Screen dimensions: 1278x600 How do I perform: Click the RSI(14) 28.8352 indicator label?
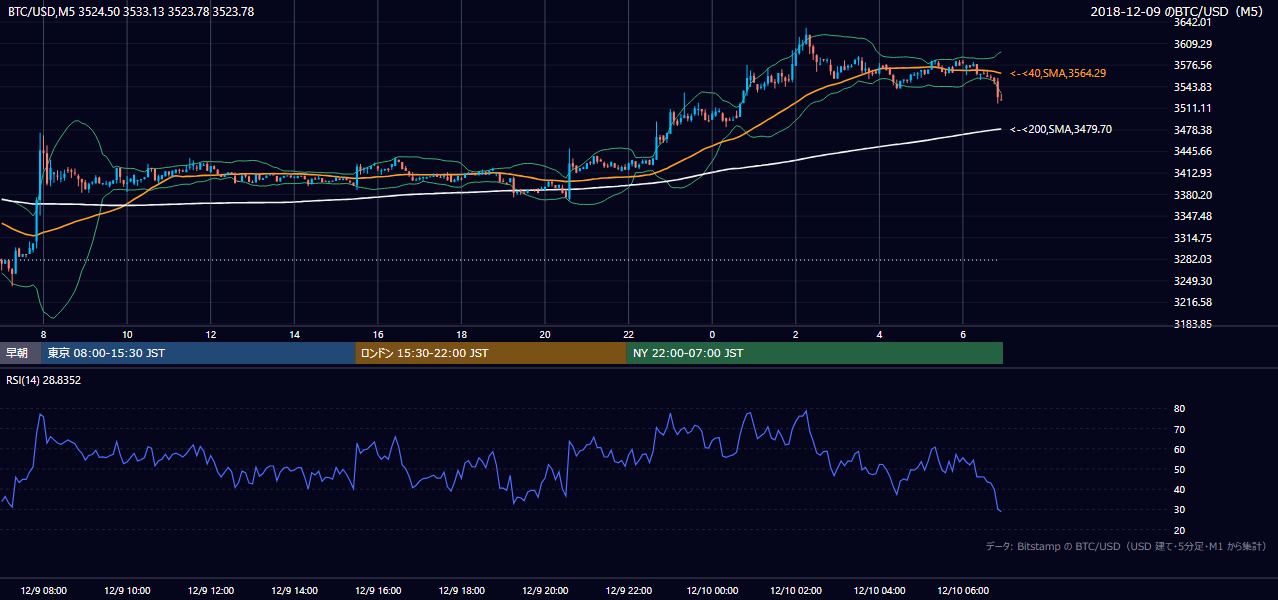44,380
